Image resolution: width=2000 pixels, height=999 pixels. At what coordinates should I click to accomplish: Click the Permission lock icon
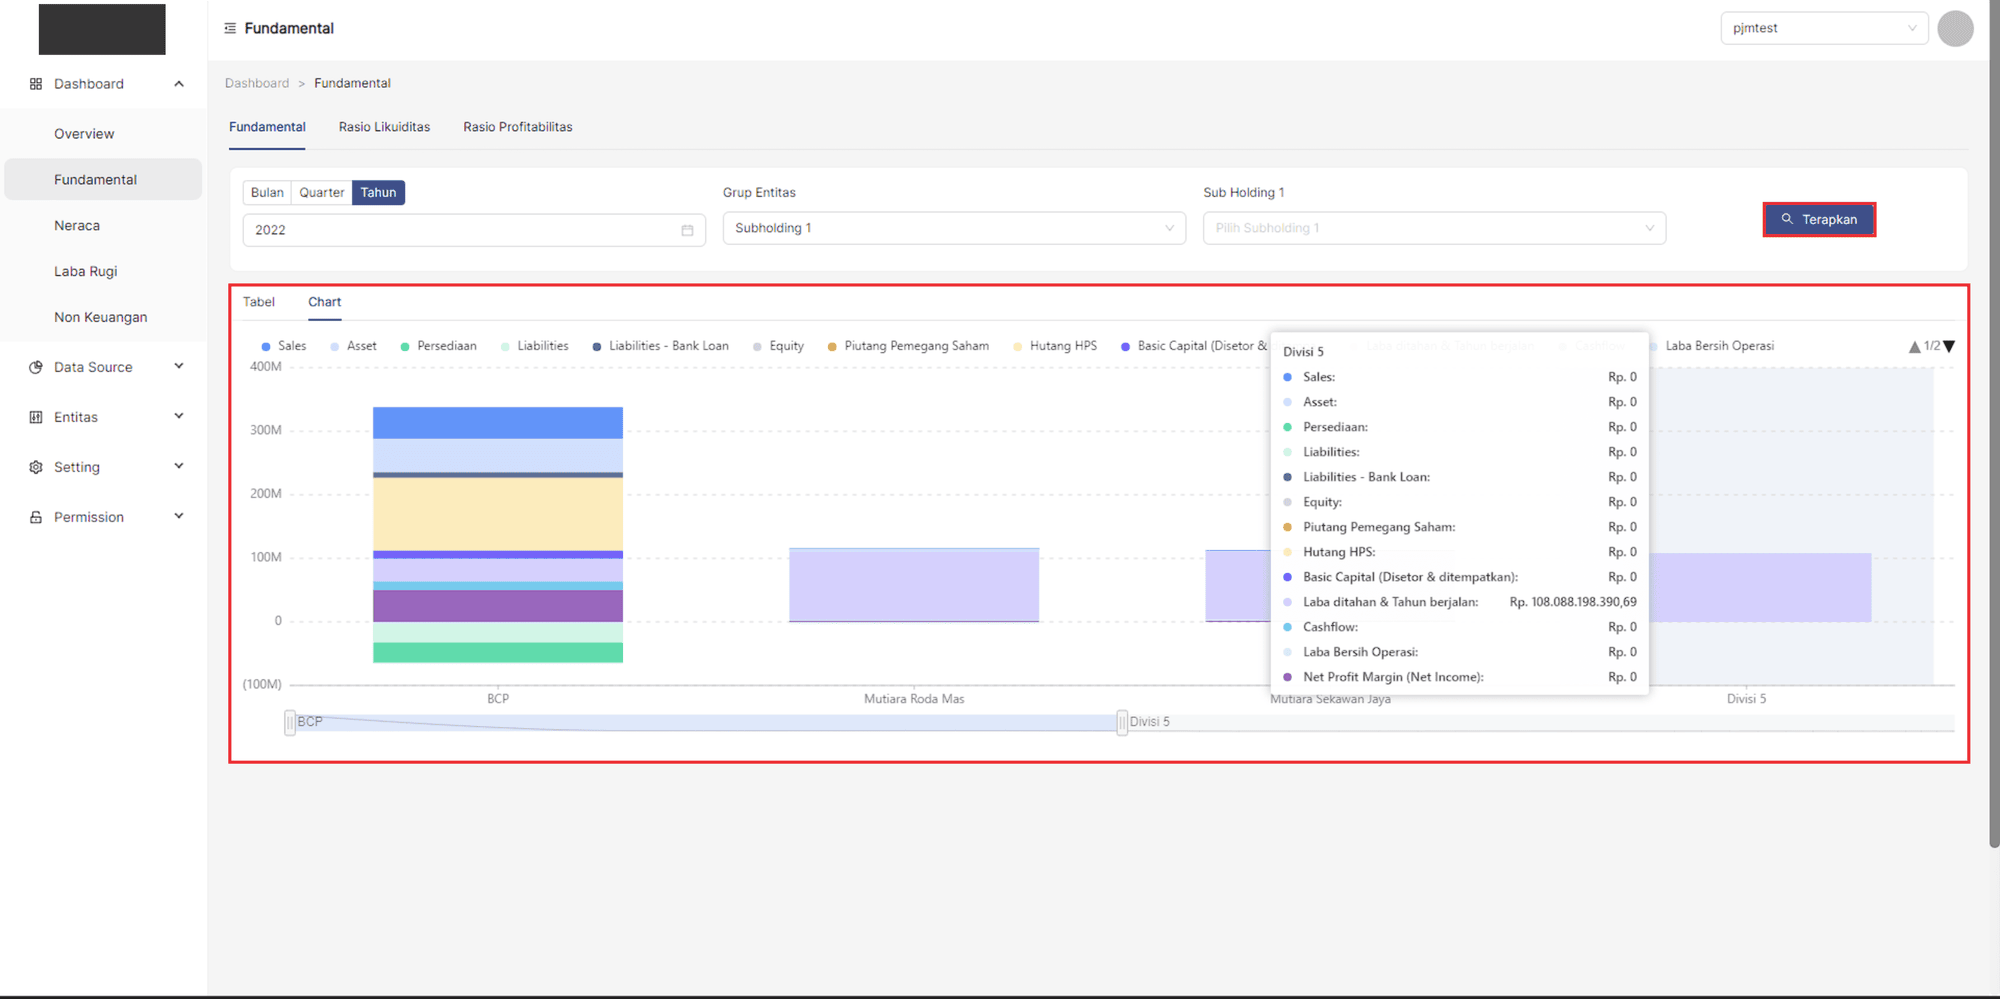coord(36,517)
